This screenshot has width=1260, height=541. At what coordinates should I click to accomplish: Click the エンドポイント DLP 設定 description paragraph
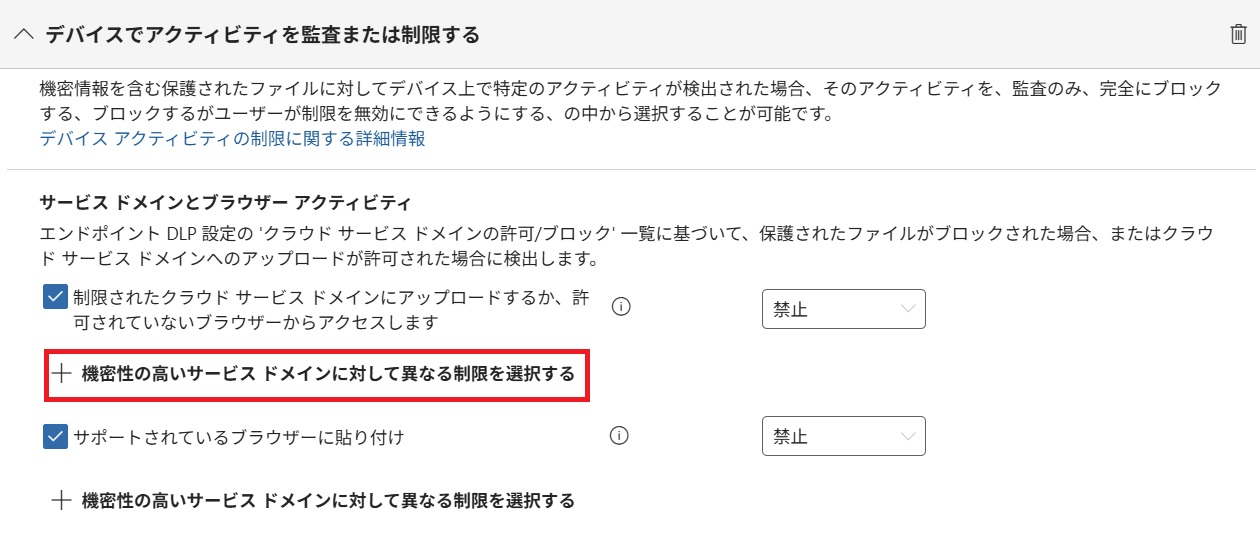click(x=626, y=245)
